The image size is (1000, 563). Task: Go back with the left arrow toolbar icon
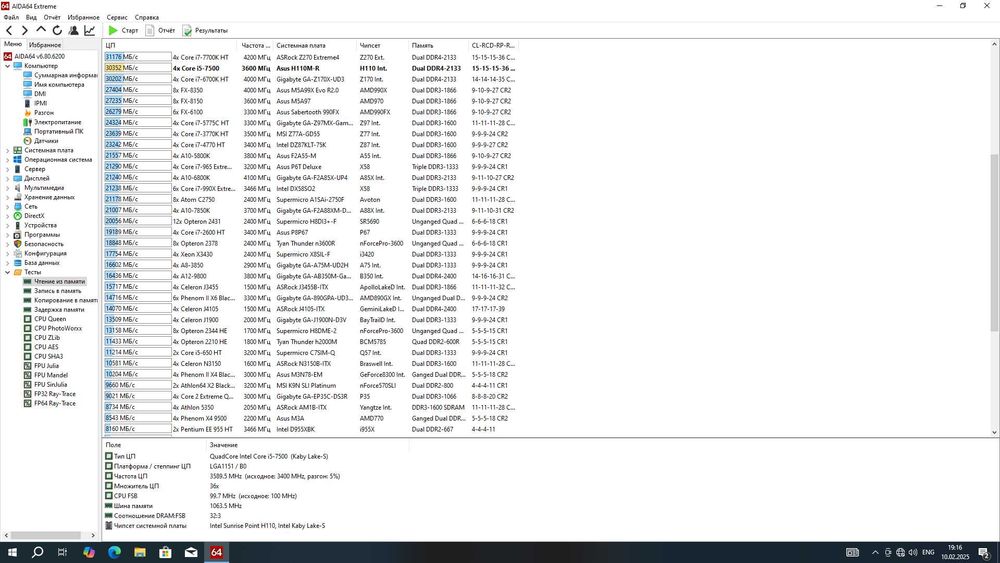[x=9, y=30]
